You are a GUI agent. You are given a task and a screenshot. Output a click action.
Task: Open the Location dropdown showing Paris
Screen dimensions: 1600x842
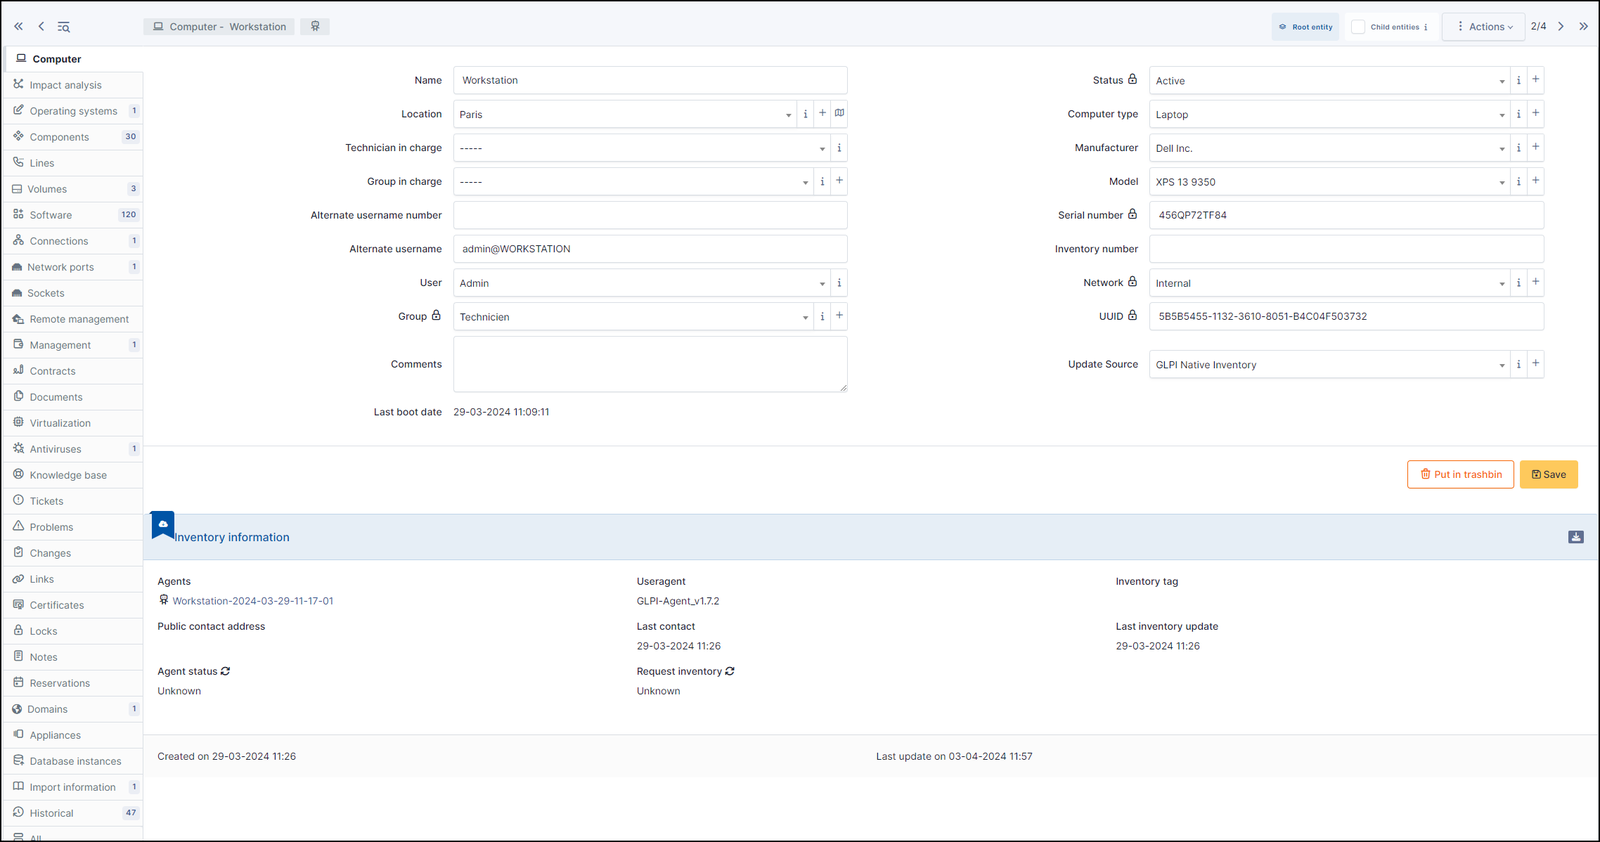point(625,114)
